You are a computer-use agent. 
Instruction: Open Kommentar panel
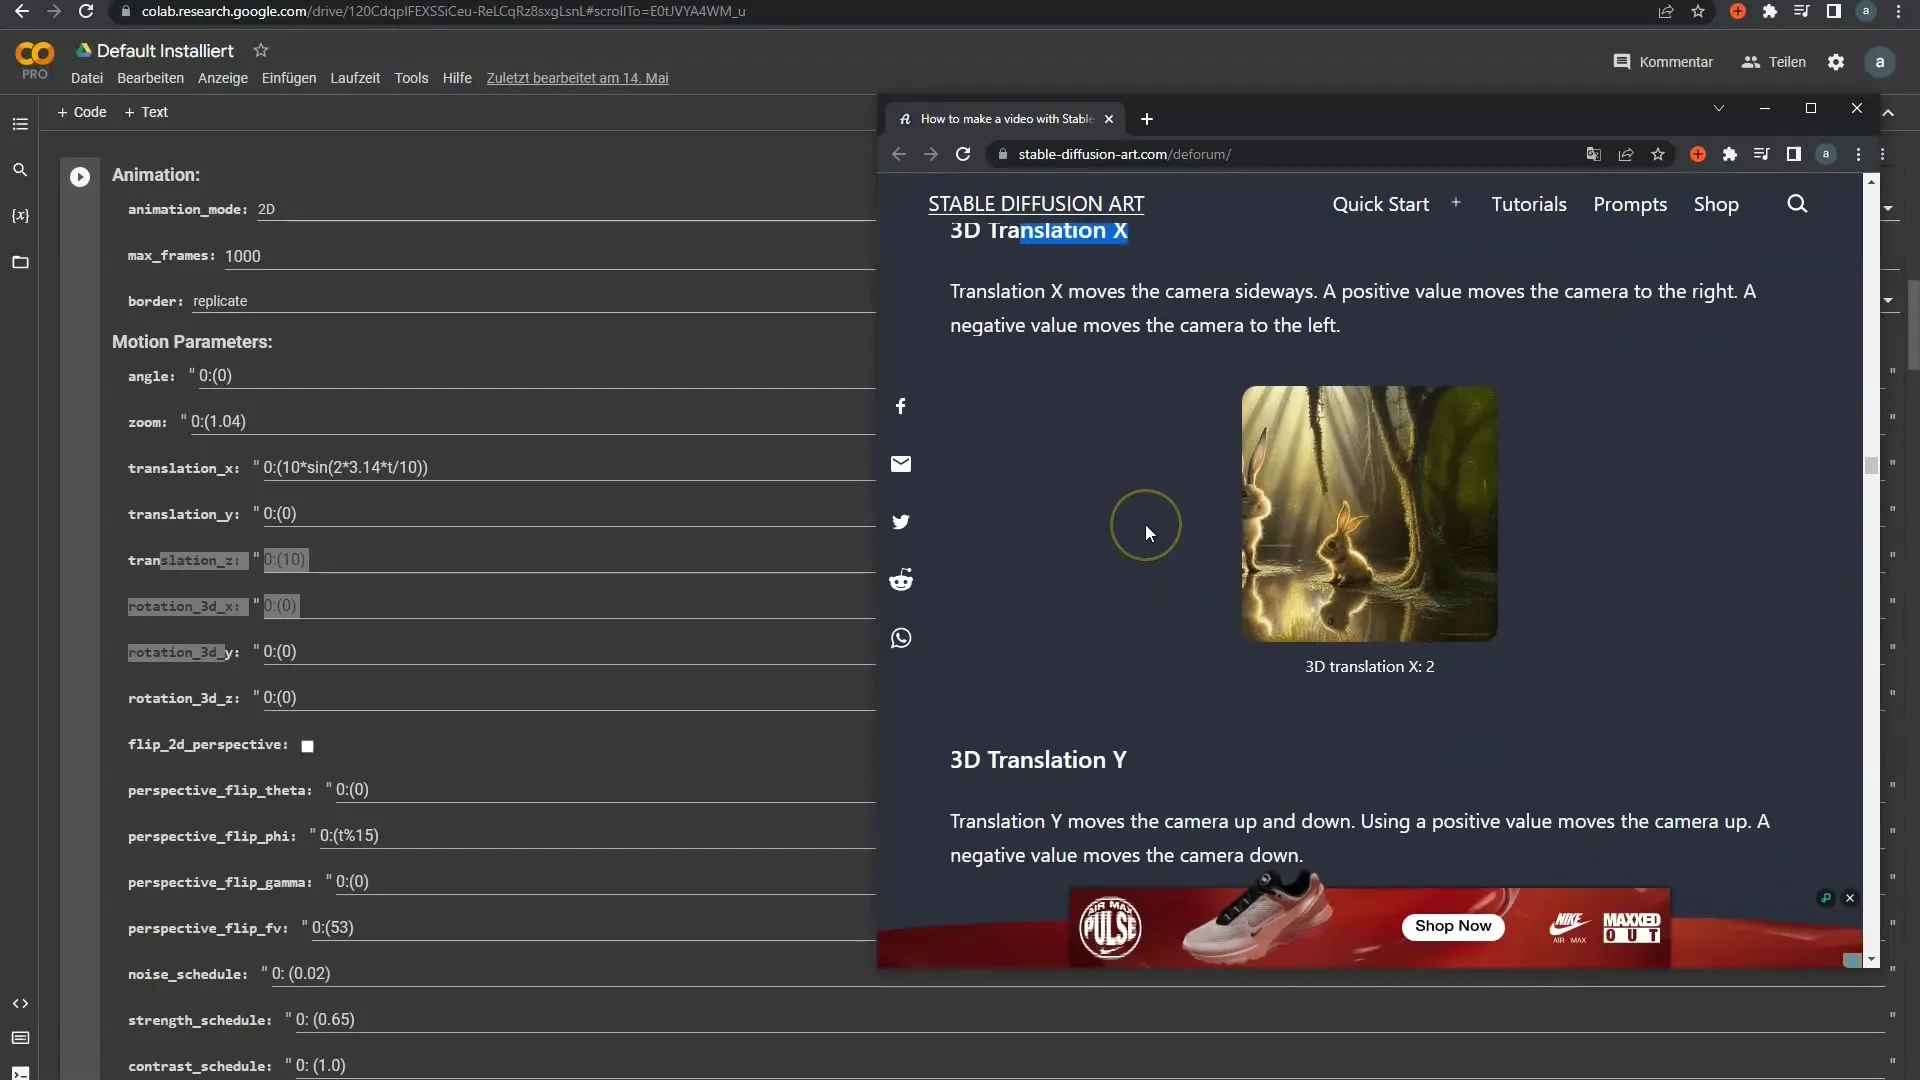tap(1663, 62)
